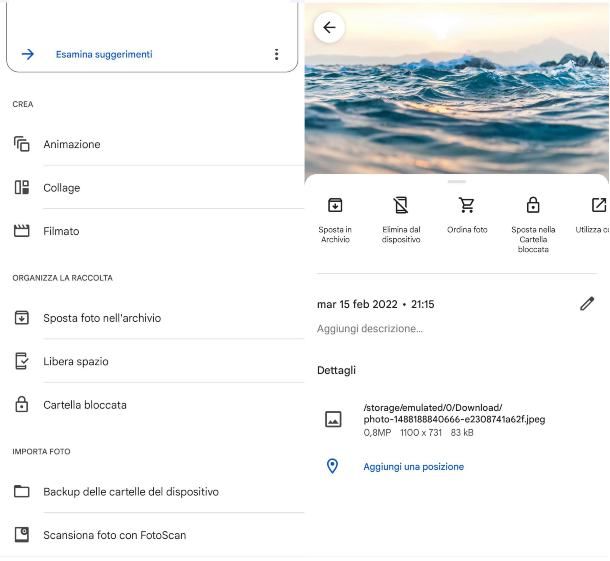Tap Elimina dal dispositivo icon

401,205
